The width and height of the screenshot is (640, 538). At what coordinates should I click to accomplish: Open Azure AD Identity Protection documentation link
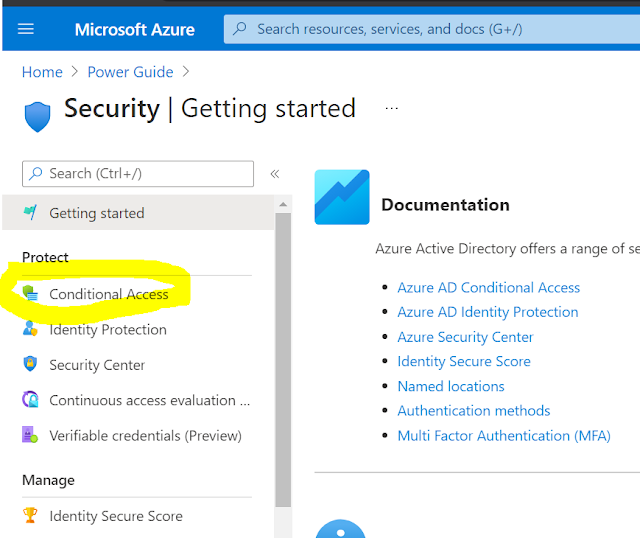pos(488,312)
